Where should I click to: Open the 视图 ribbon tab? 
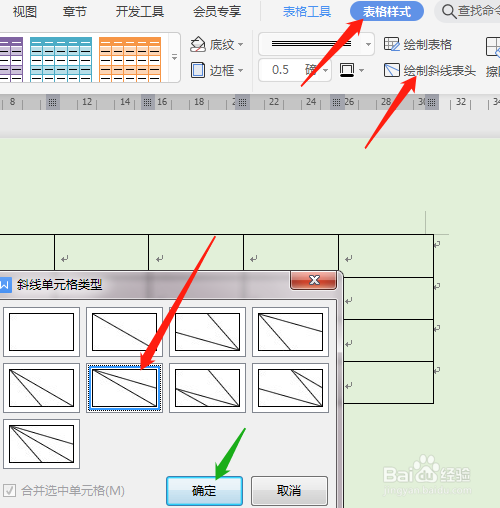point(25,12)
